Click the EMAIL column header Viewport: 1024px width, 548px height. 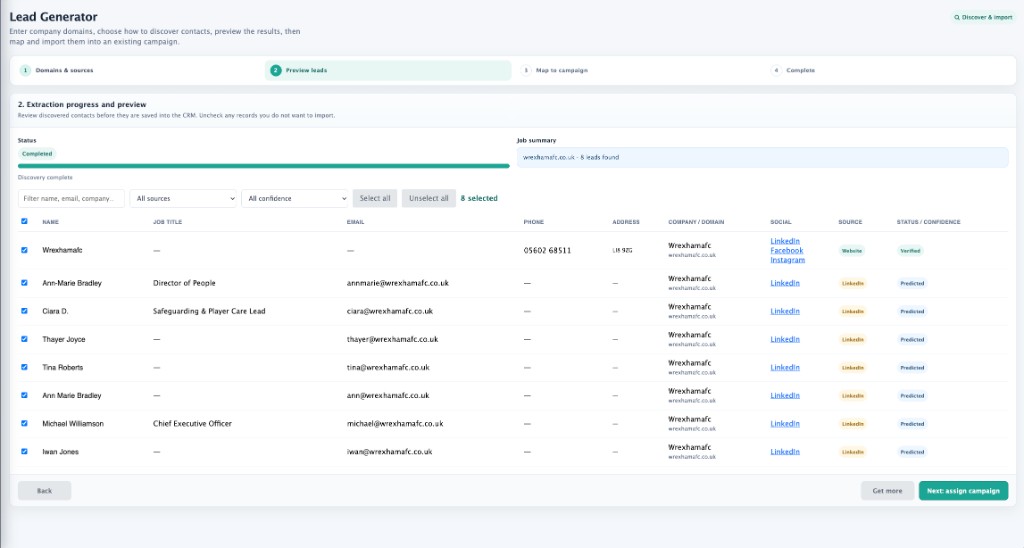(x=355, y=222)
